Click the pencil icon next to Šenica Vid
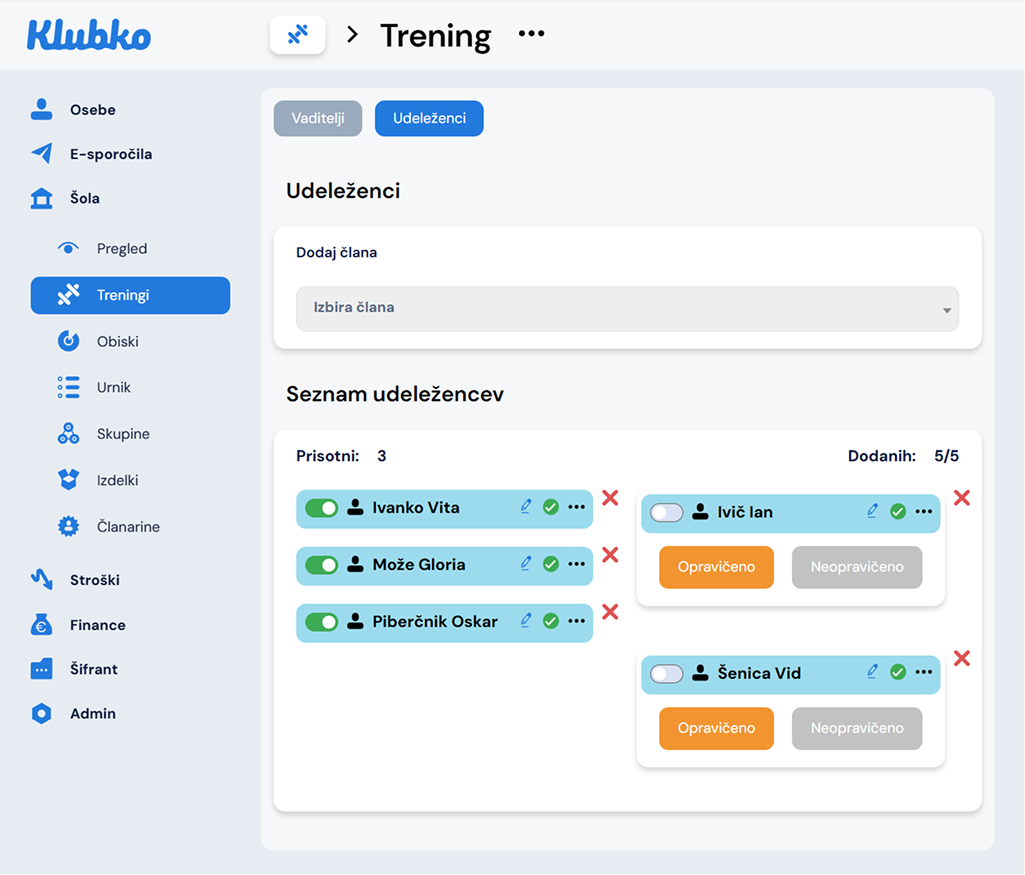1025x875 pixels. pyautogui.click(x=872, y=672)
